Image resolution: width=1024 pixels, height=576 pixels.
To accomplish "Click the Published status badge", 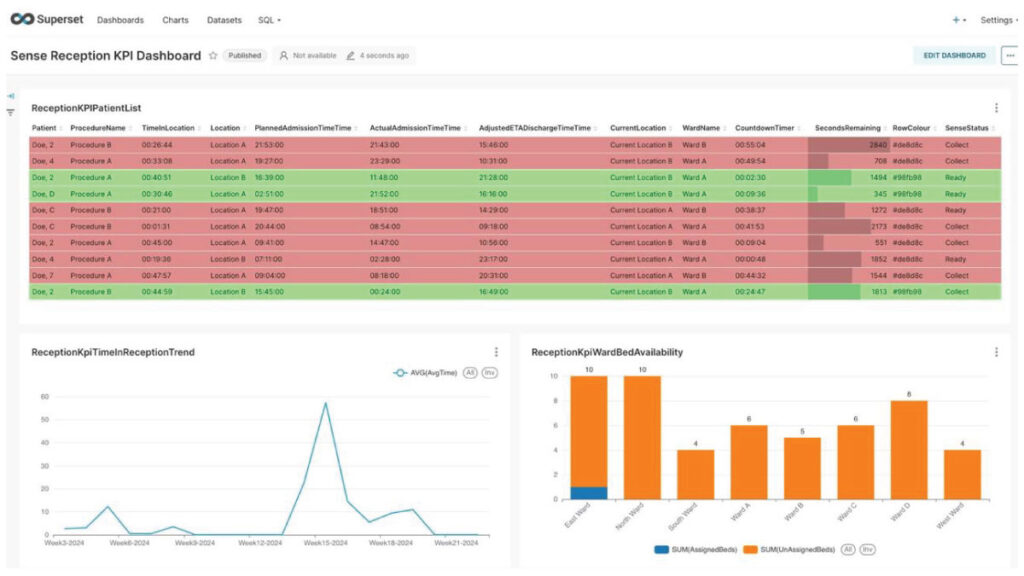I will click(x=245, y=56).
